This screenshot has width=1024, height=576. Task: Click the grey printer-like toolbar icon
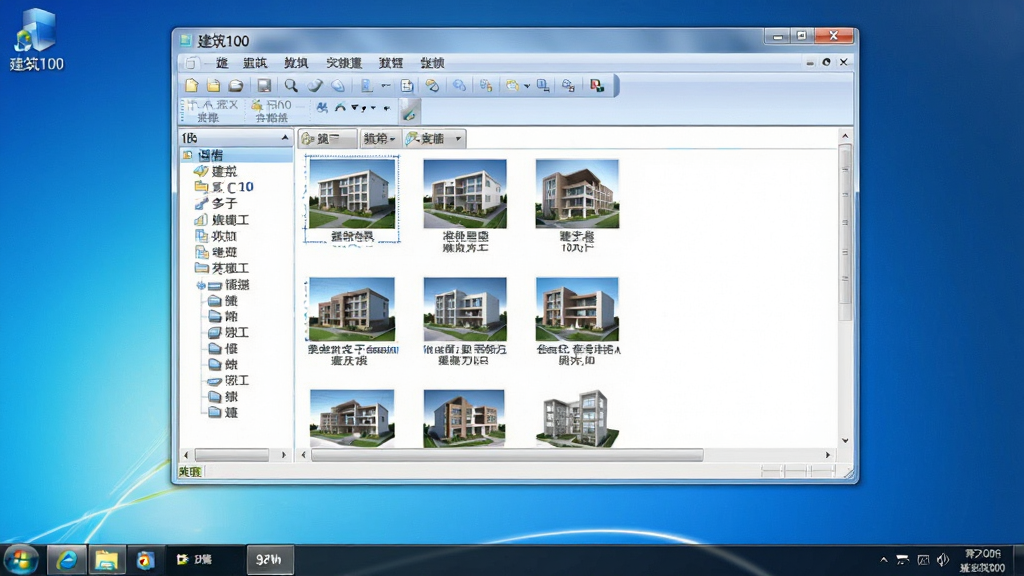click(236, 86)
